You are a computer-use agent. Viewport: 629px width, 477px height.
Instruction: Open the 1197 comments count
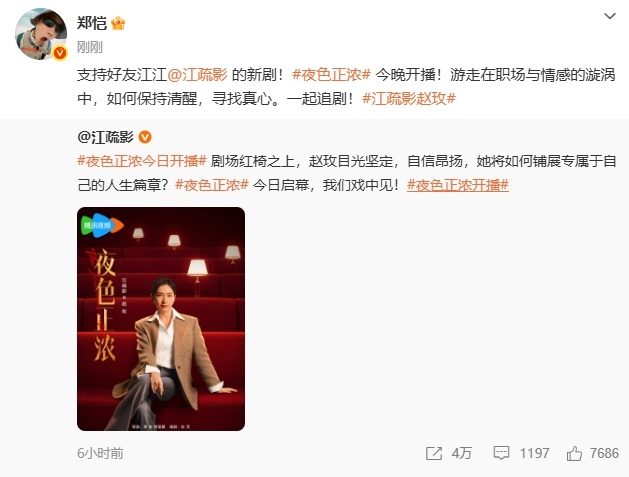click(x=534, y=453)
